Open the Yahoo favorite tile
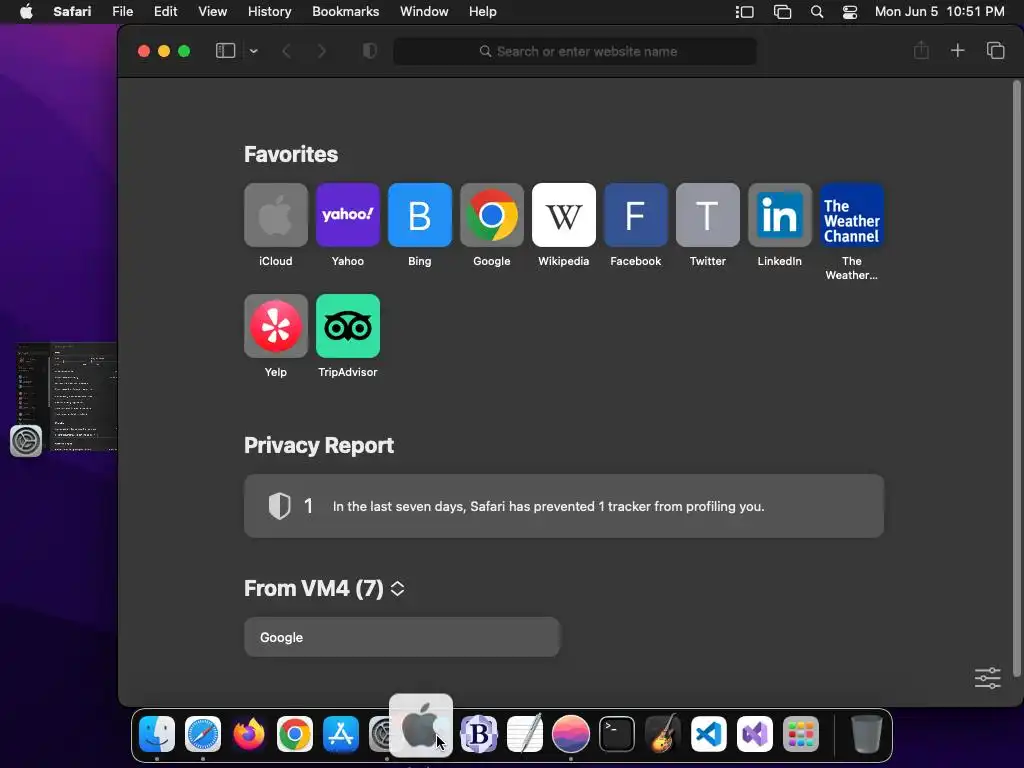The image size is (1024, 768). pyautogui.click(x=347, y=215)
